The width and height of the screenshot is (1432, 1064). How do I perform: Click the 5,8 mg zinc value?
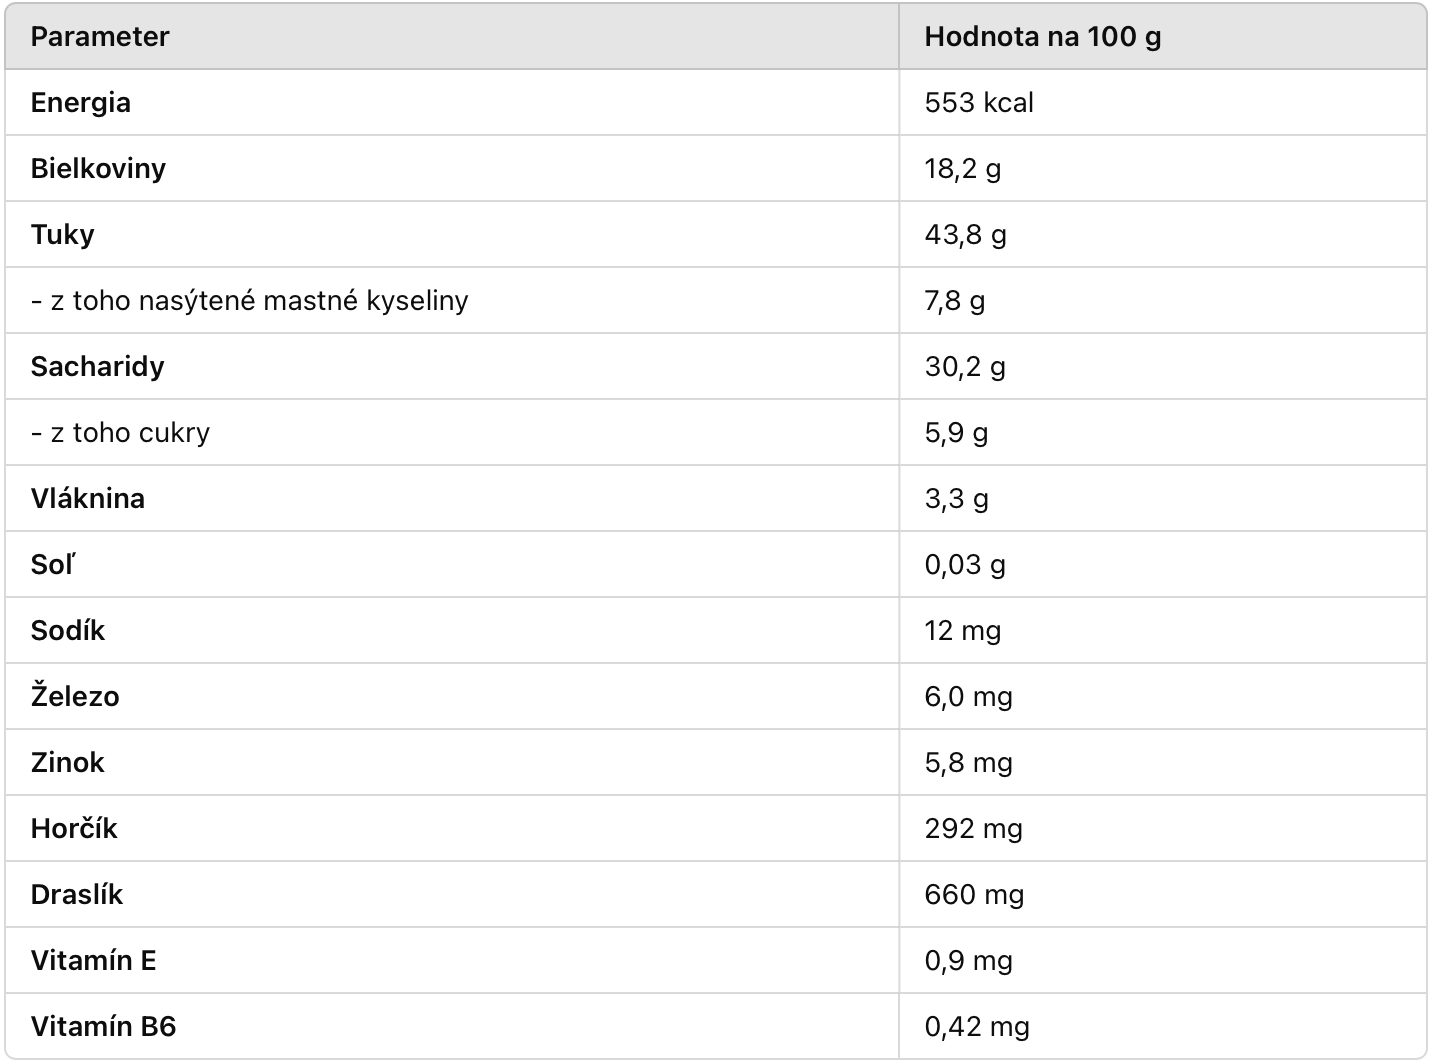click(968, 763)
